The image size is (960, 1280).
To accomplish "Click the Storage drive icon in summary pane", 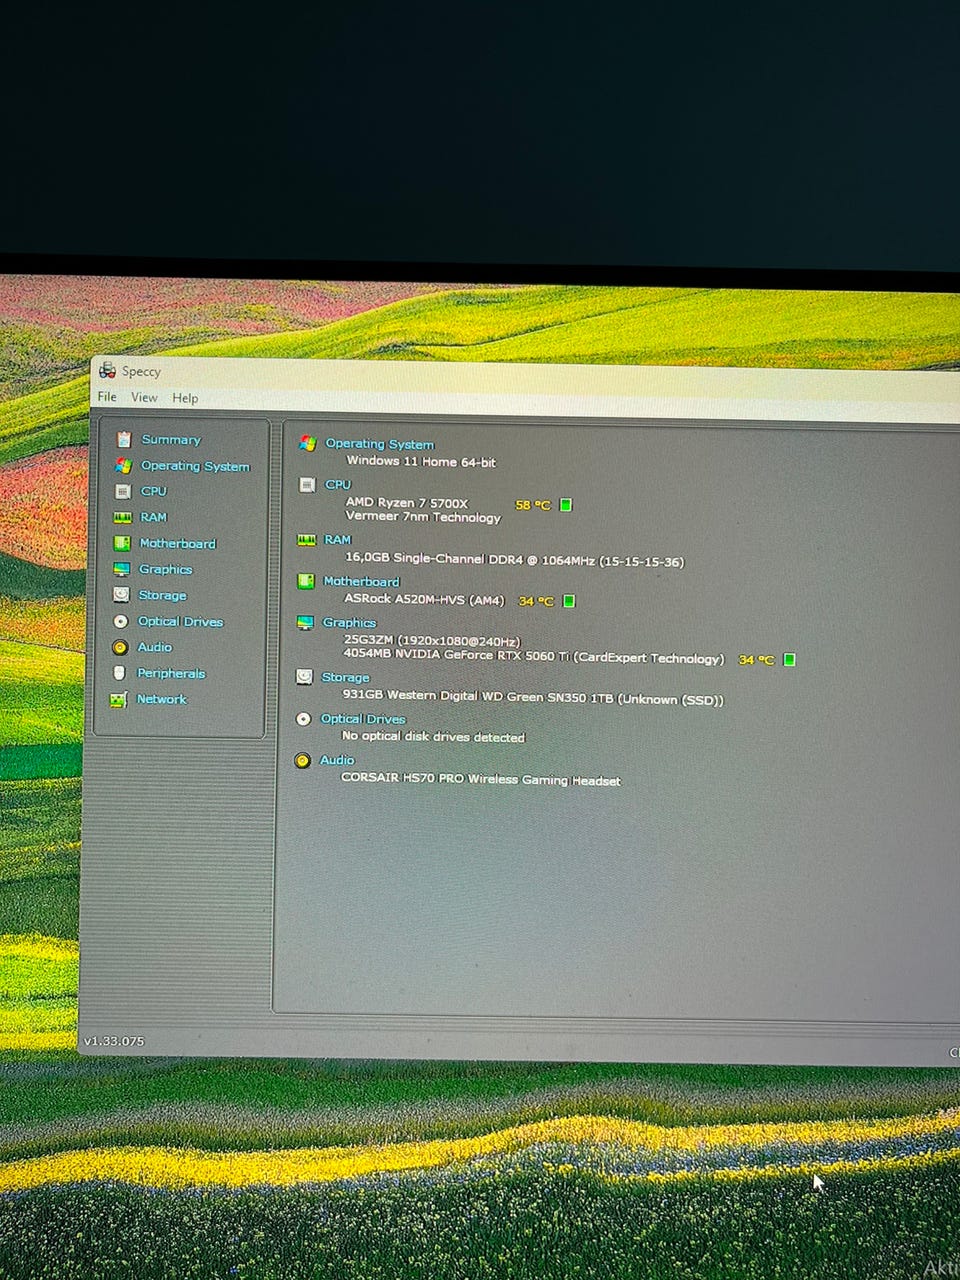I will click(304, 677).
